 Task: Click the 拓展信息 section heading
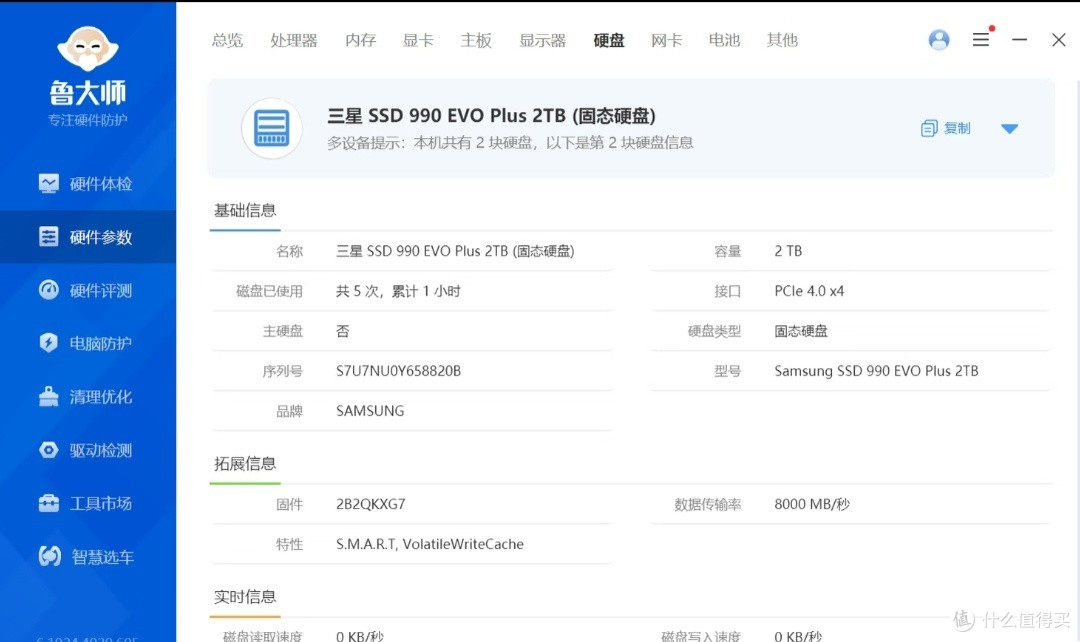point(245,464)
